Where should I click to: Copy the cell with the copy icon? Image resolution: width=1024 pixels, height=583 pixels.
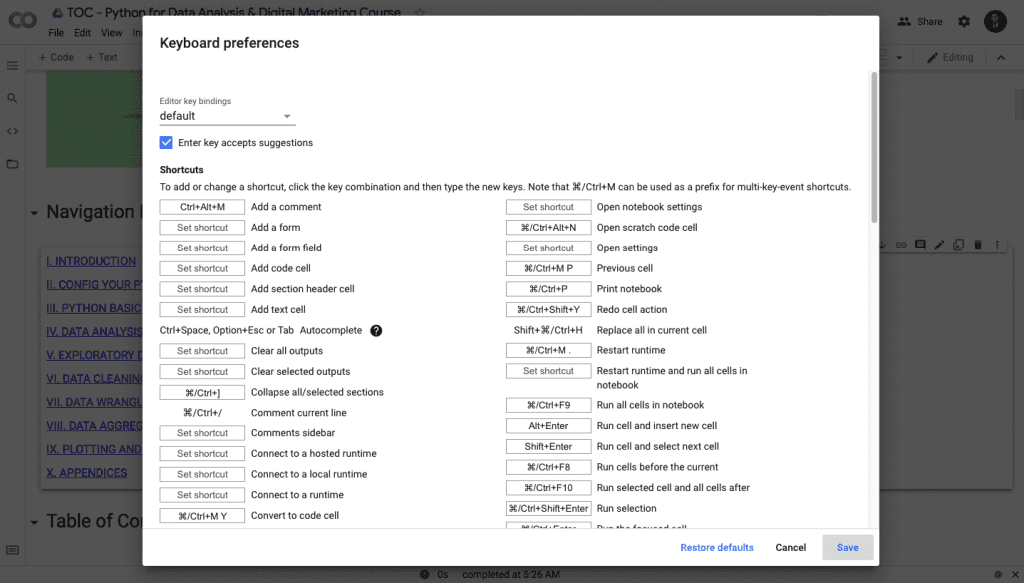point(958,244)
